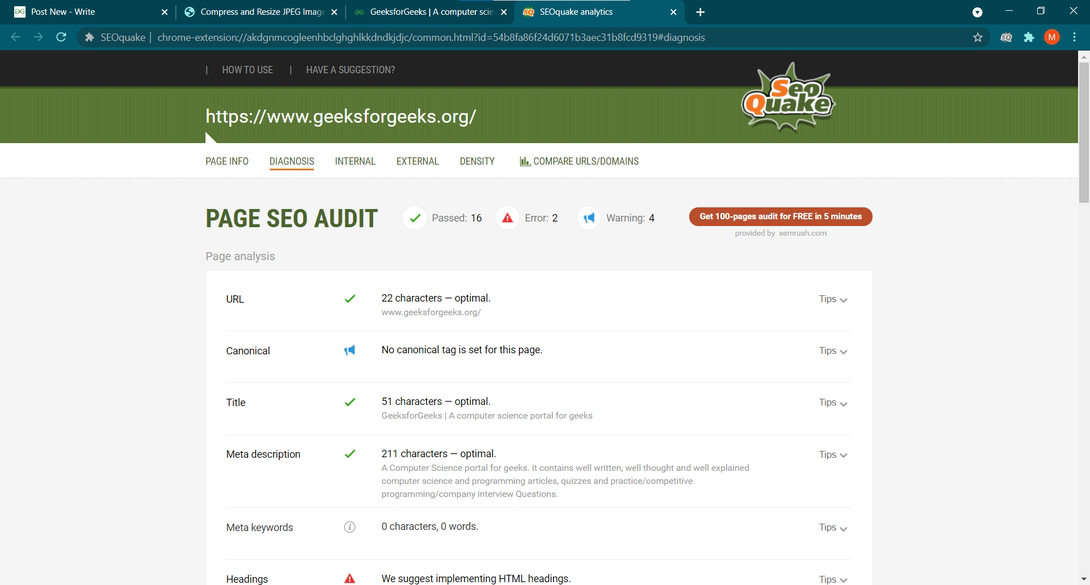Open the INTERNAL links tab
This screenshot has height=585, width=1090.
[355, 161]
